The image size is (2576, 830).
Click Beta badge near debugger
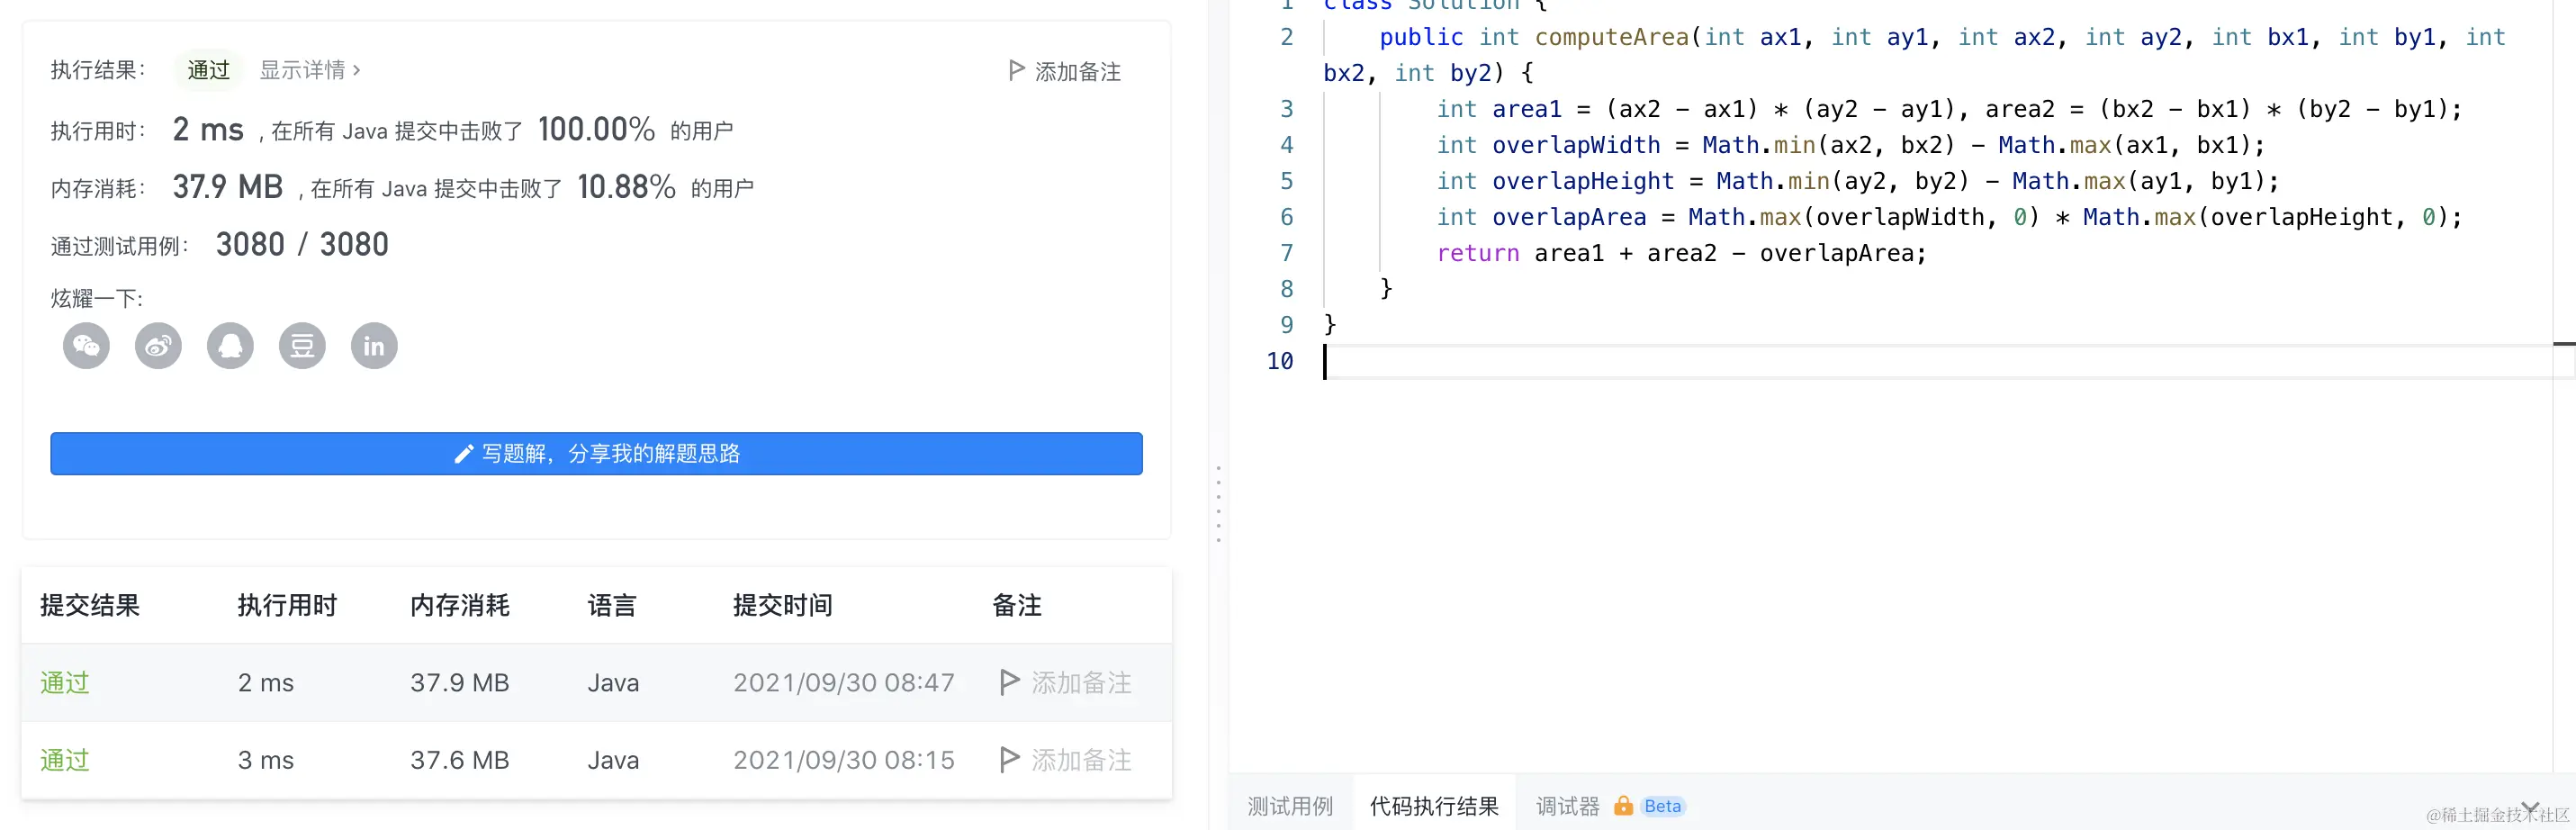click(1663, 806)
